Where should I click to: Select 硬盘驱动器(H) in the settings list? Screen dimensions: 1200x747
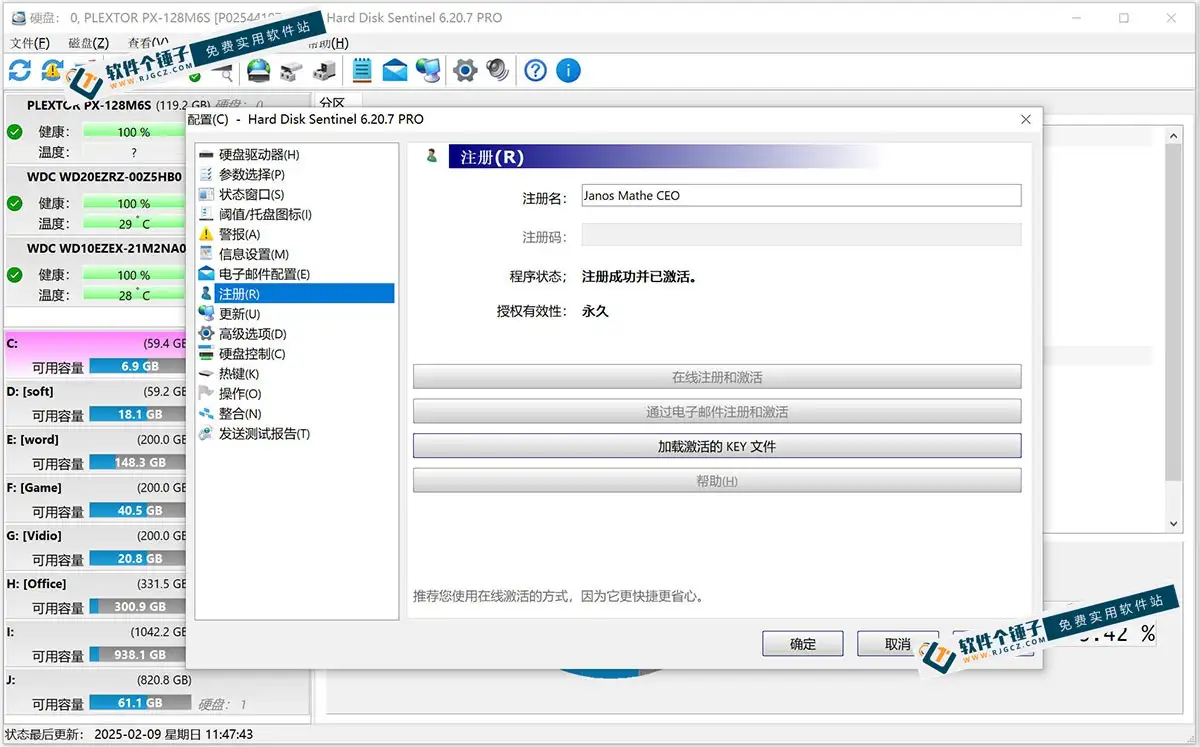point(258,155)
